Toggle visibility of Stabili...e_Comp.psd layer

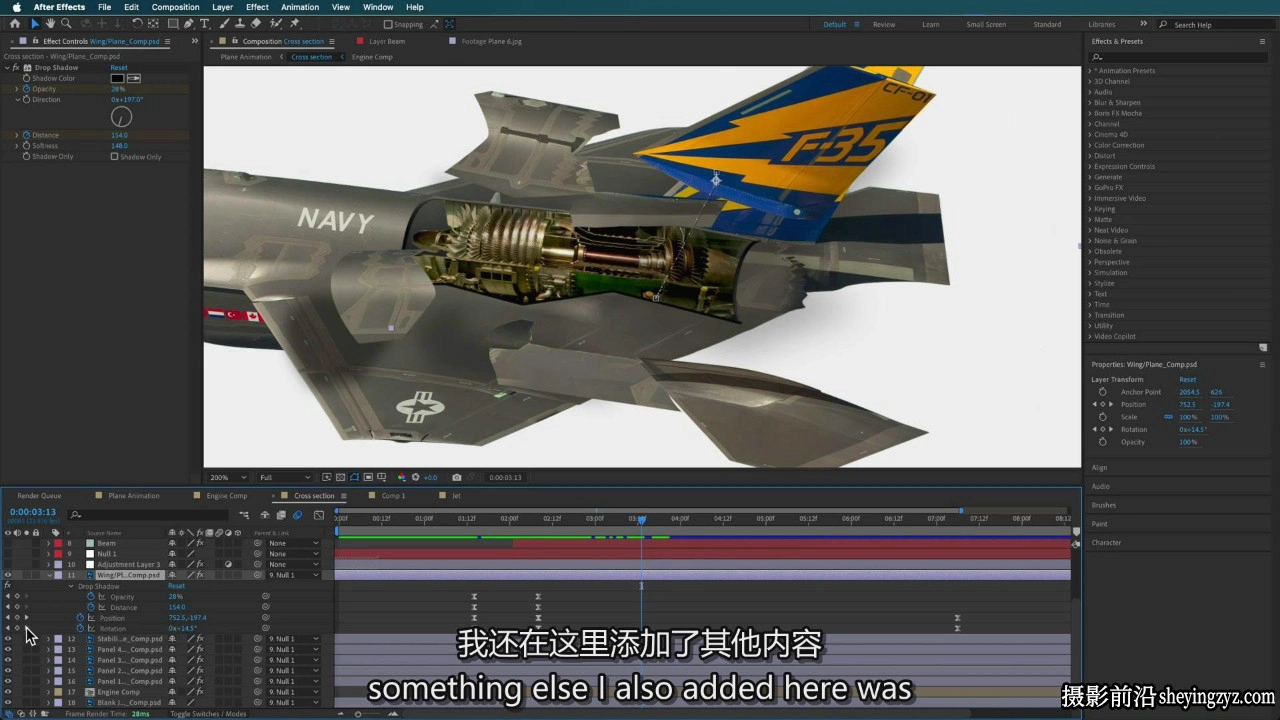[x=8, y=638]
